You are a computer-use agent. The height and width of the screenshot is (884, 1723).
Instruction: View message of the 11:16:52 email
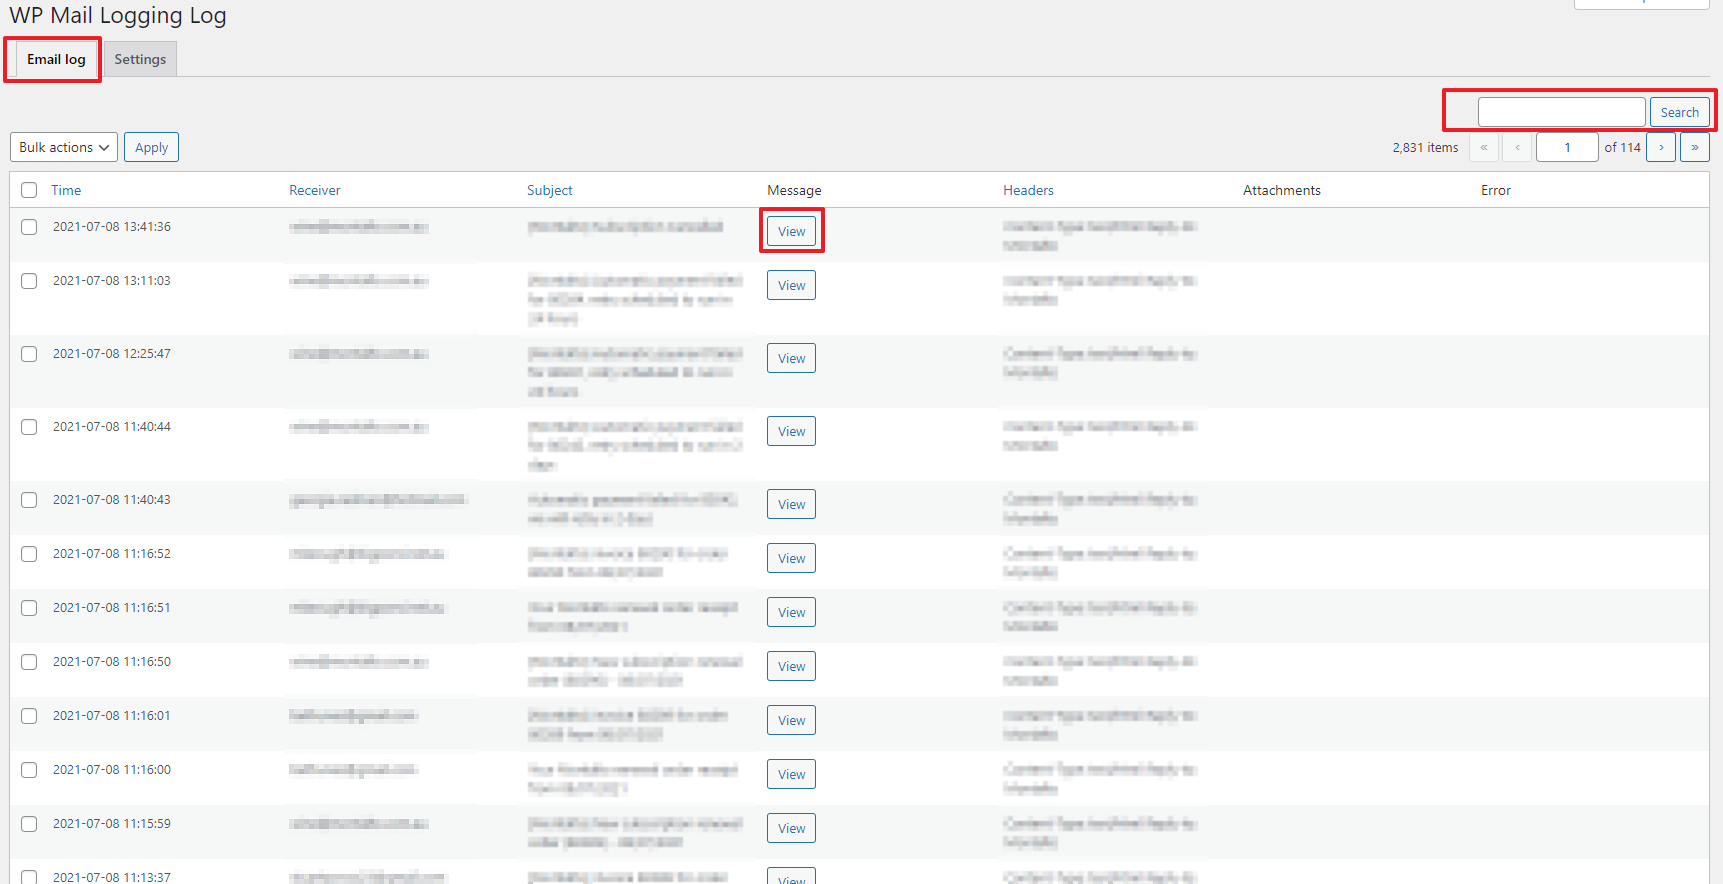(x=791, y=558)
